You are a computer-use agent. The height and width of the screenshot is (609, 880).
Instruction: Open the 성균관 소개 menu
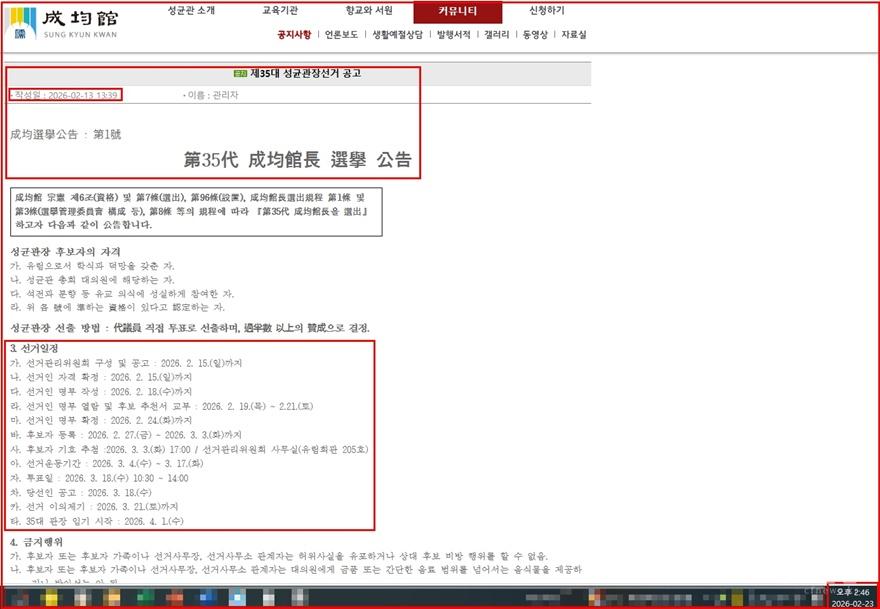[x=191, y=11]
